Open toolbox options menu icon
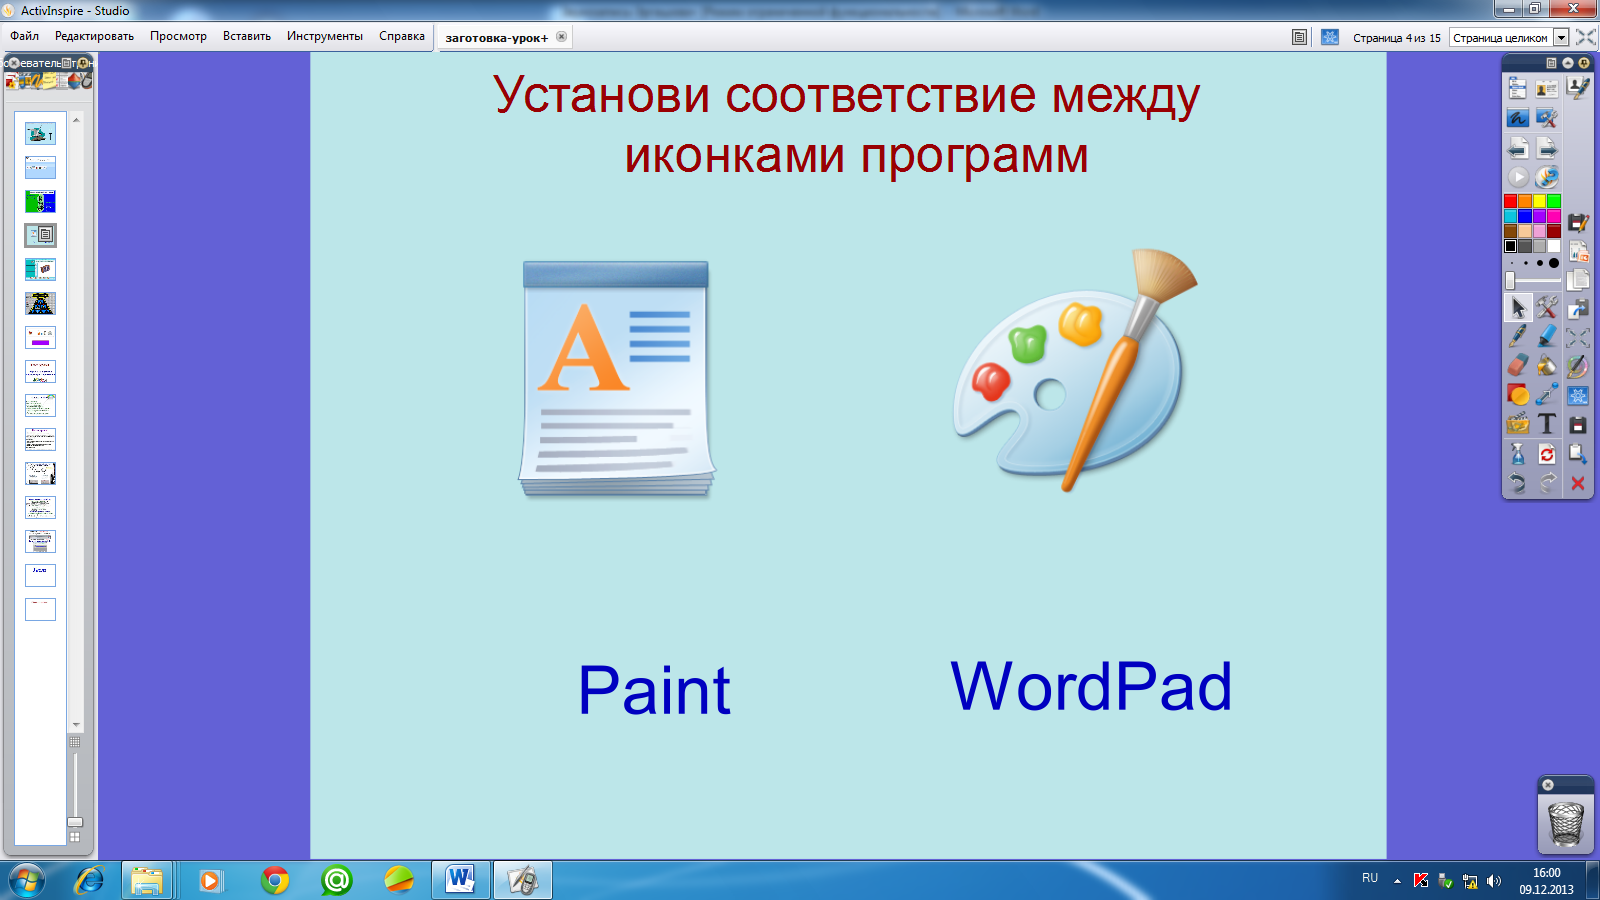Viewport: 1600px width, 900px height. (x=1551, y=63)
